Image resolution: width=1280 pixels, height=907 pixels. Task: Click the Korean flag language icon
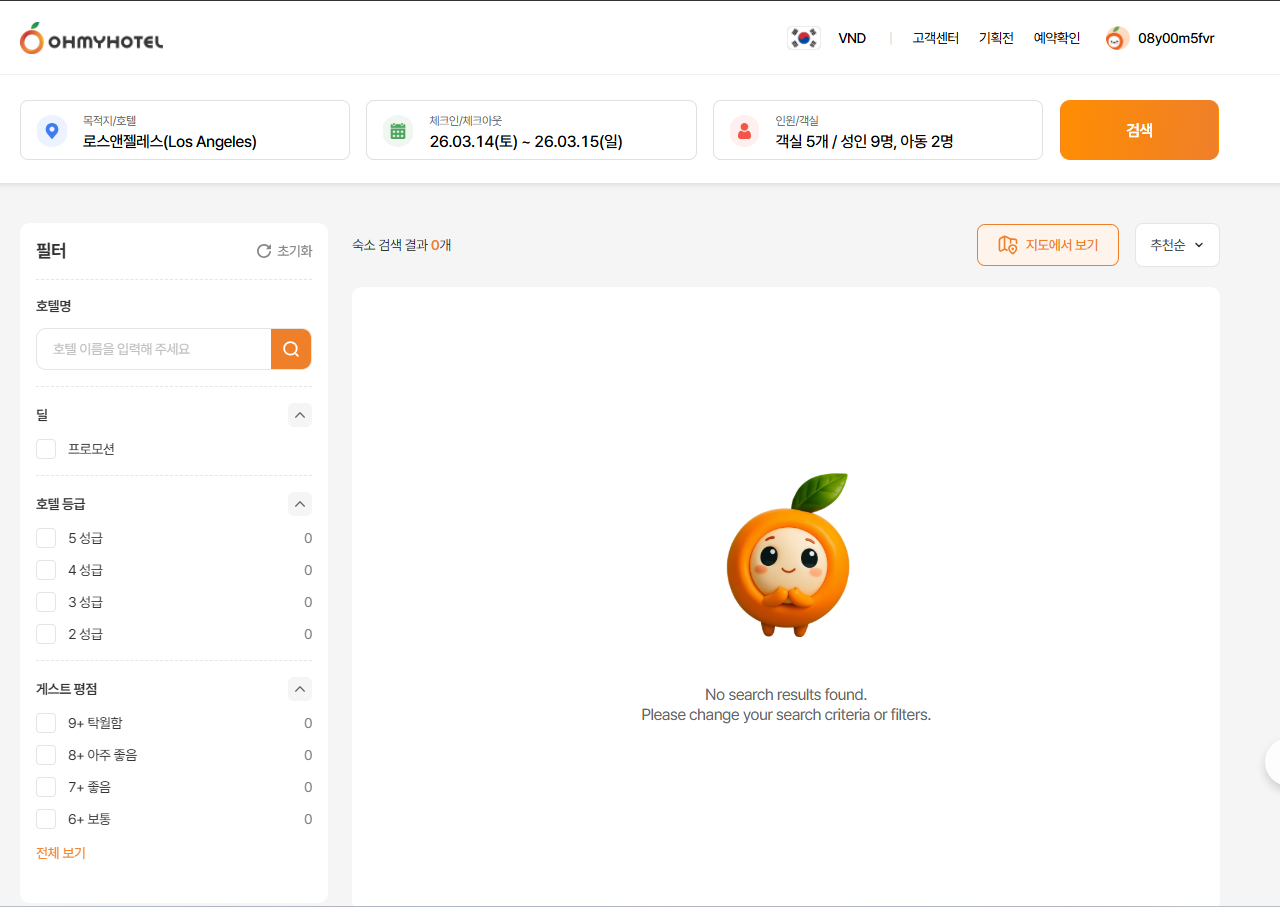coord(804,38)
